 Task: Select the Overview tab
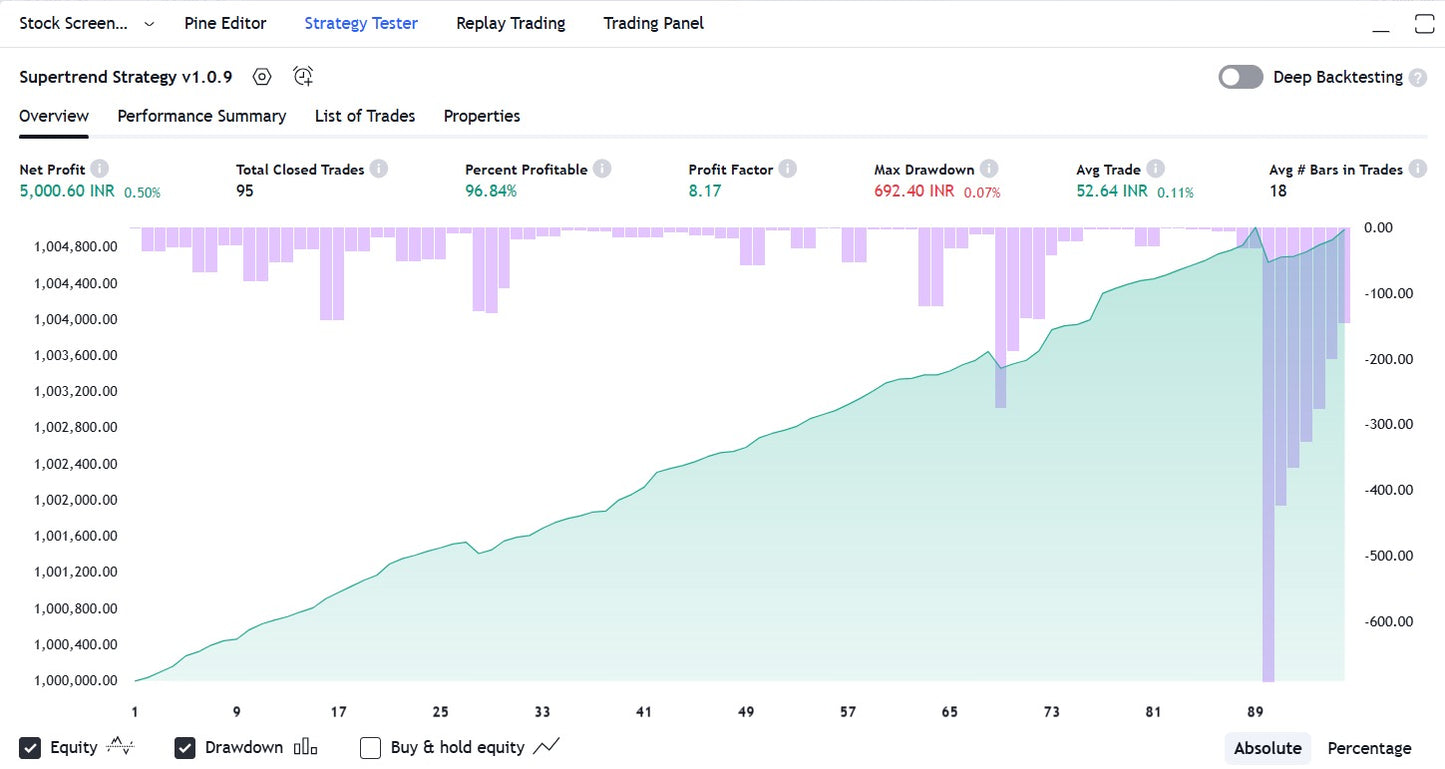[x=54, y=116]
